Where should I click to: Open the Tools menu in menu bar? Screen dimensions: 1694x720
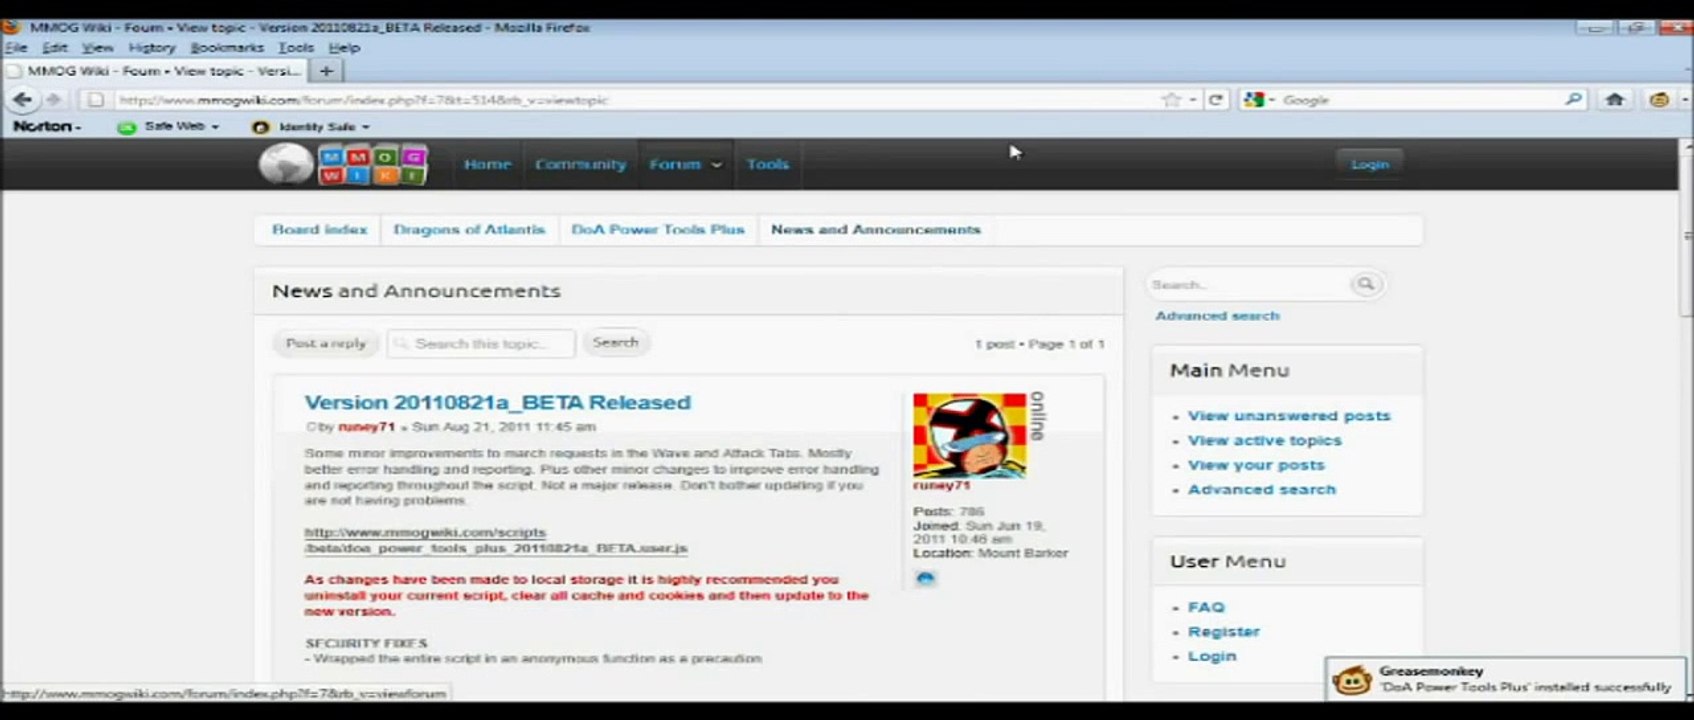296,48
